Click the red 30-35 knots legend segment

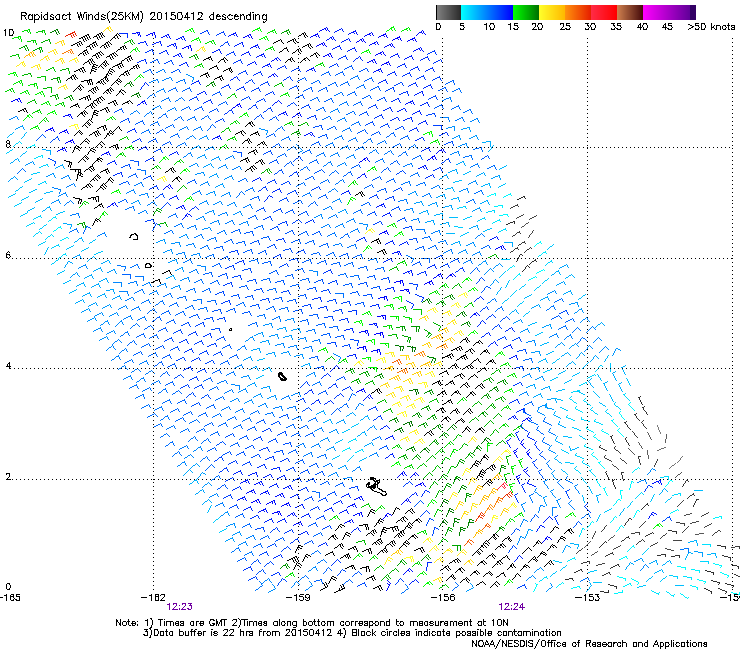[604, 12]
